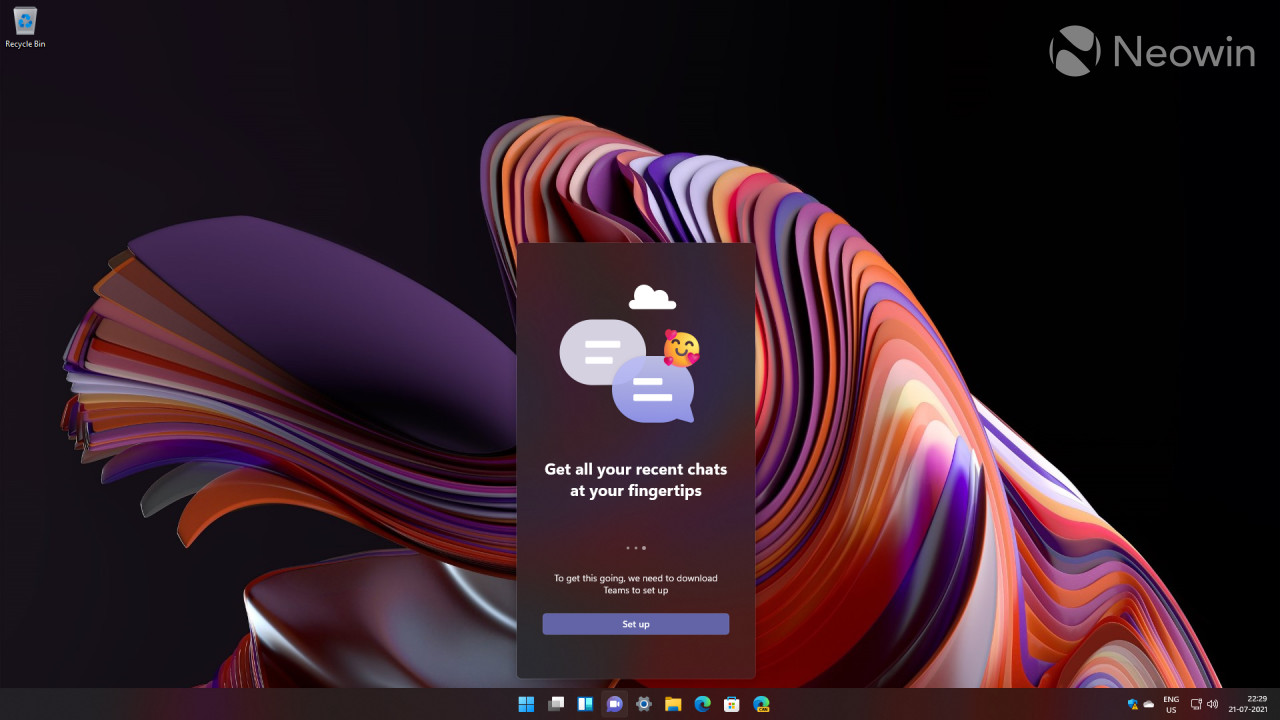The width and height of the screenshot is (1280, 720).
Task: Click the Set up button in Teams prompt
Action: pyautogui.click(x=636, y=623)
